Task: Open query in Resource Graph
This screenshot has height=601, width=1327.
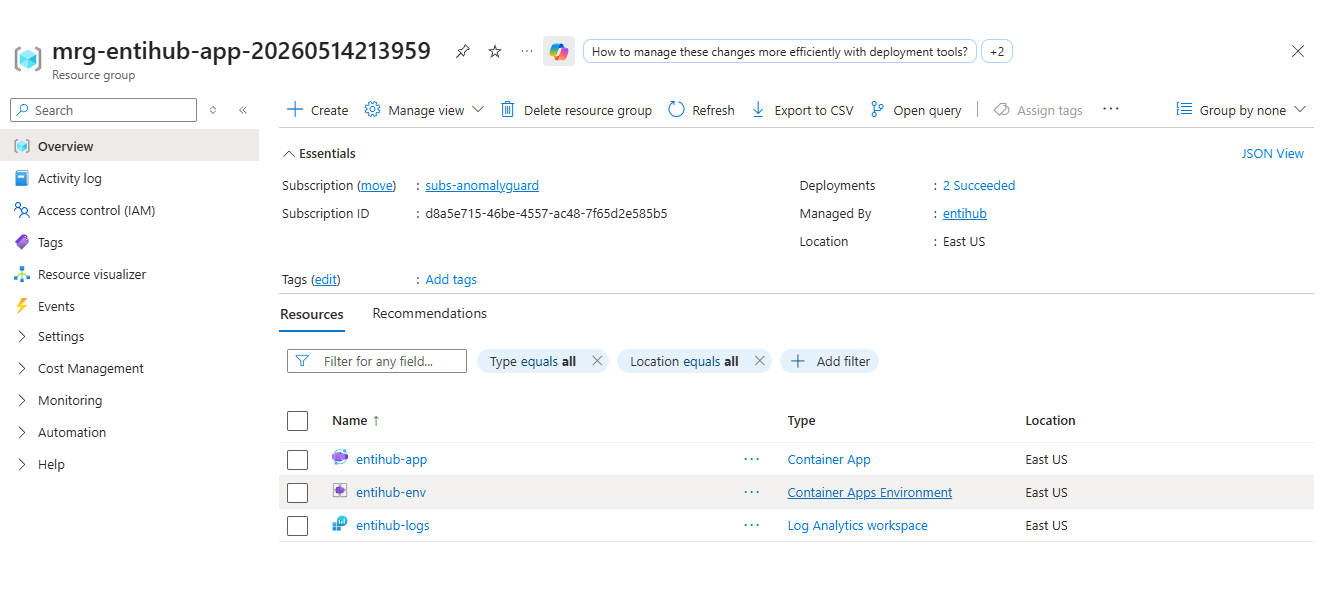Action: (x=916, y=110)
